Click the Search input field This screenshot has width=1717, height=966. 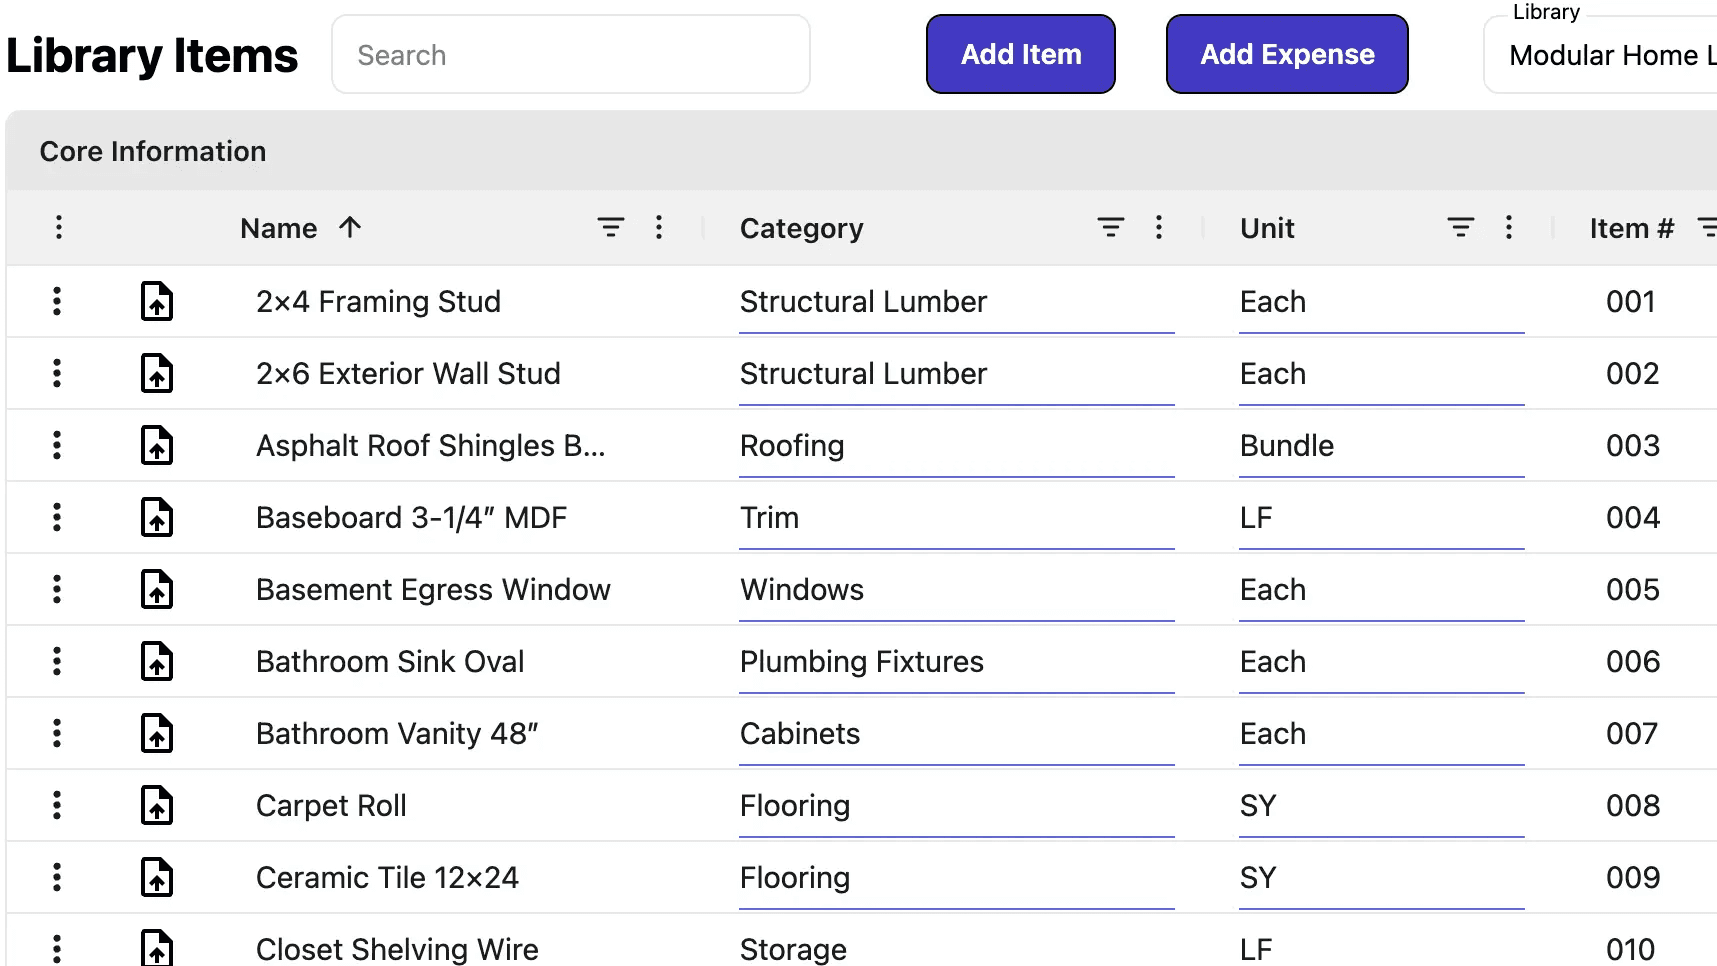[570, 54]
